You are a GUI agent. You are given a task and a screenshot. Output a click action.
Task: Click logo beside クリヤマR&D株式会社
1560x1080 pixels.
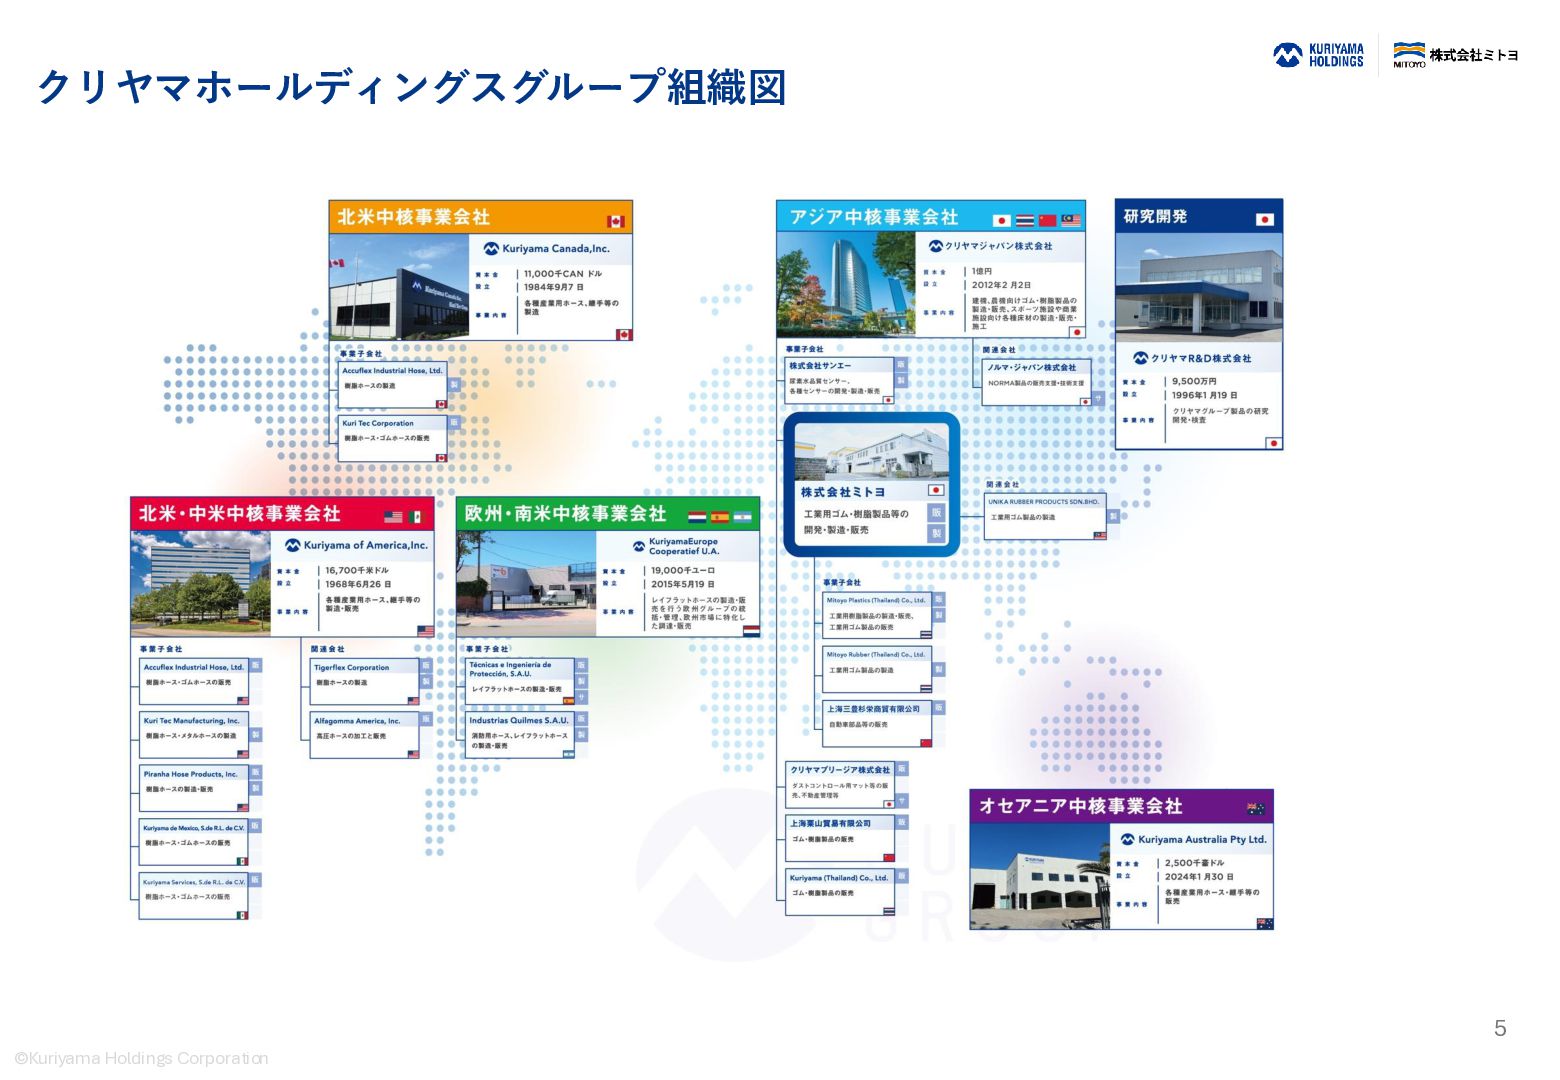pyautogui.click(x=1140, y=358)
